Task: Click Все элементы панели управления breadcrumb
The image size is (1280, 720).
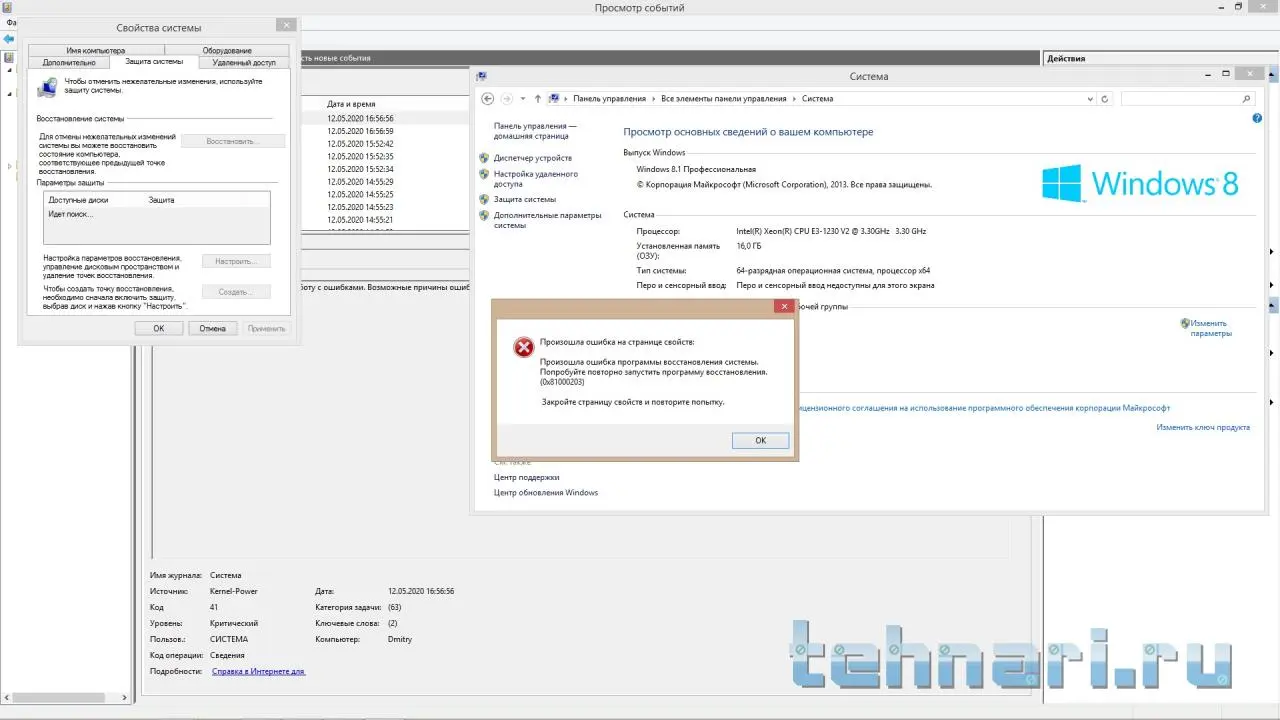Action: pos(724,99)
